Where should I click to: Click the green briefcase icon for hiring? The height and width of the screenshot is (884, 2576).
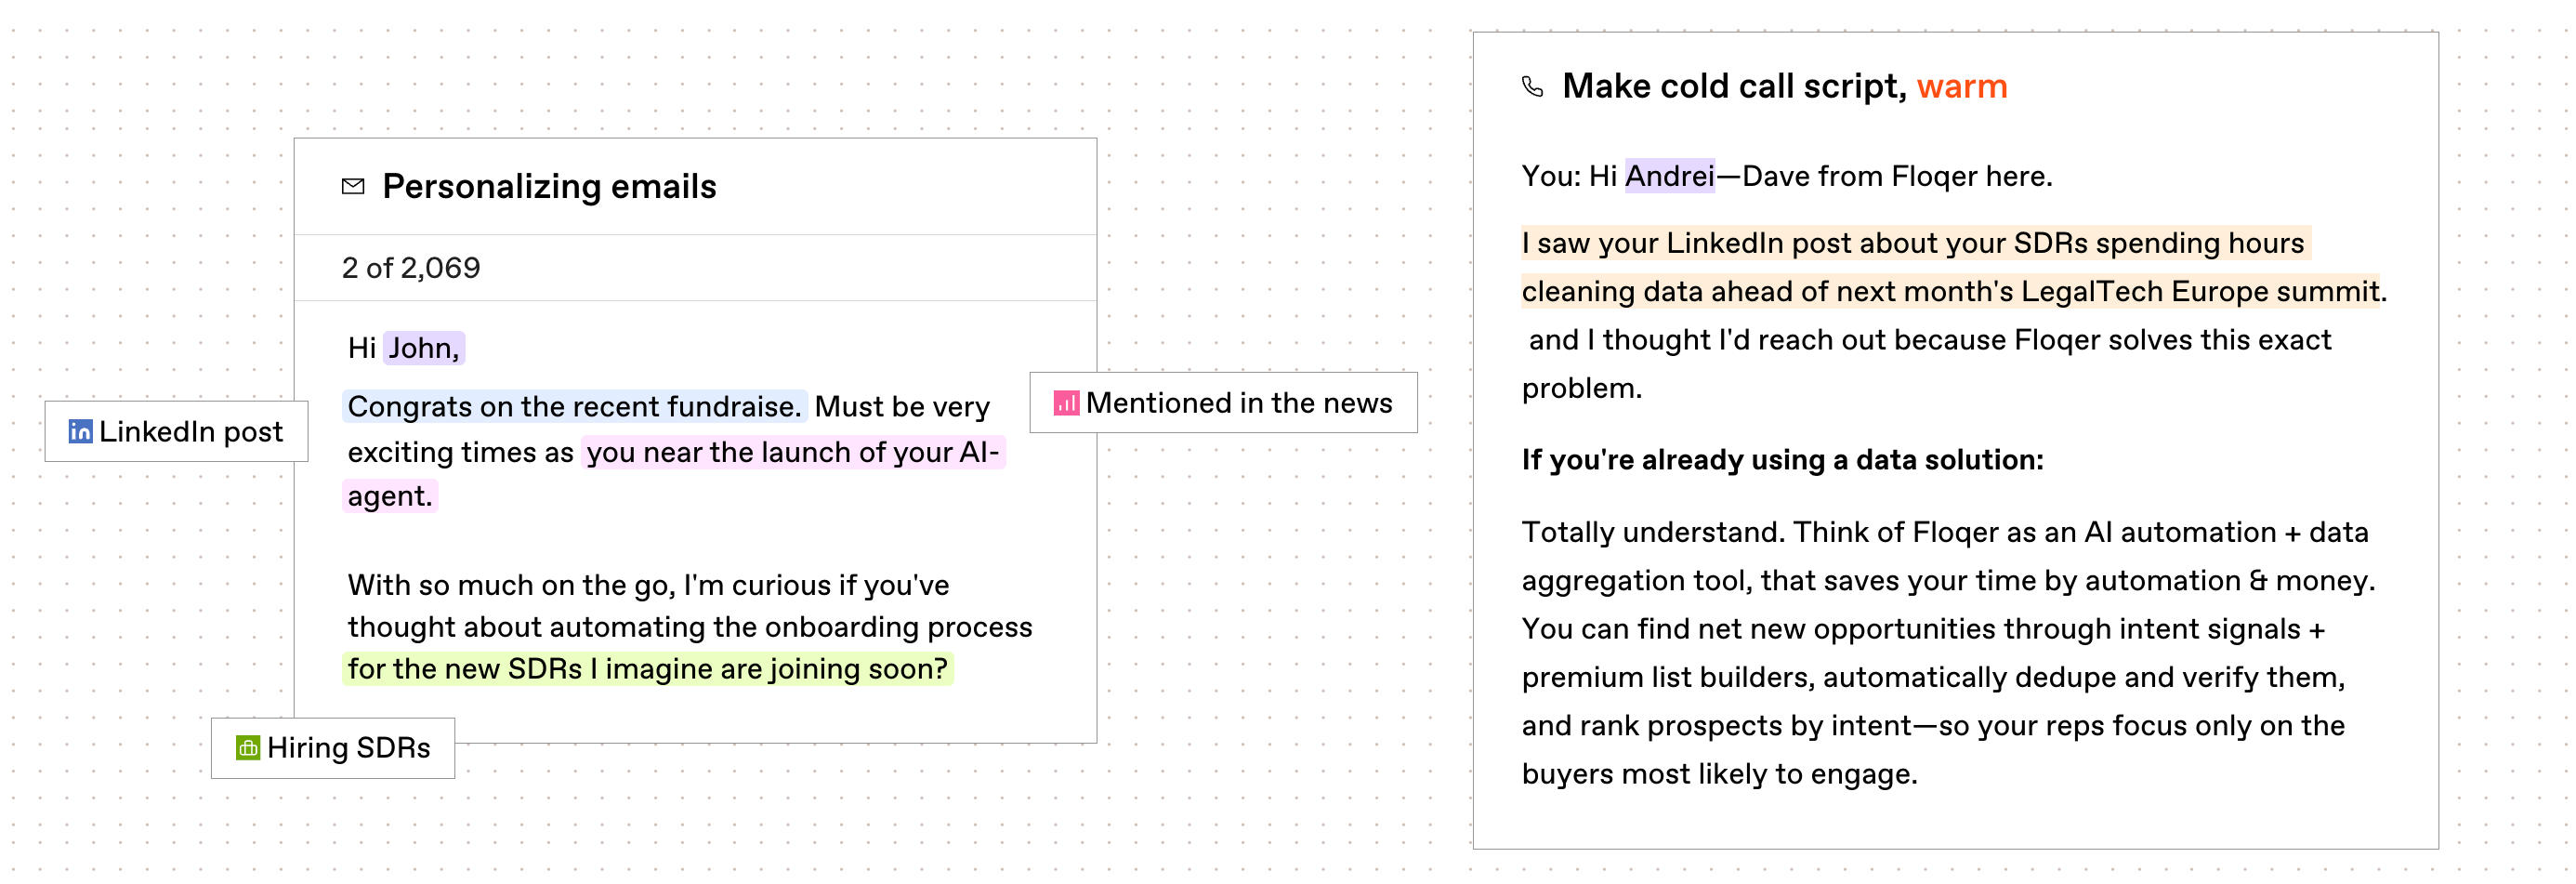coord(248,748)
